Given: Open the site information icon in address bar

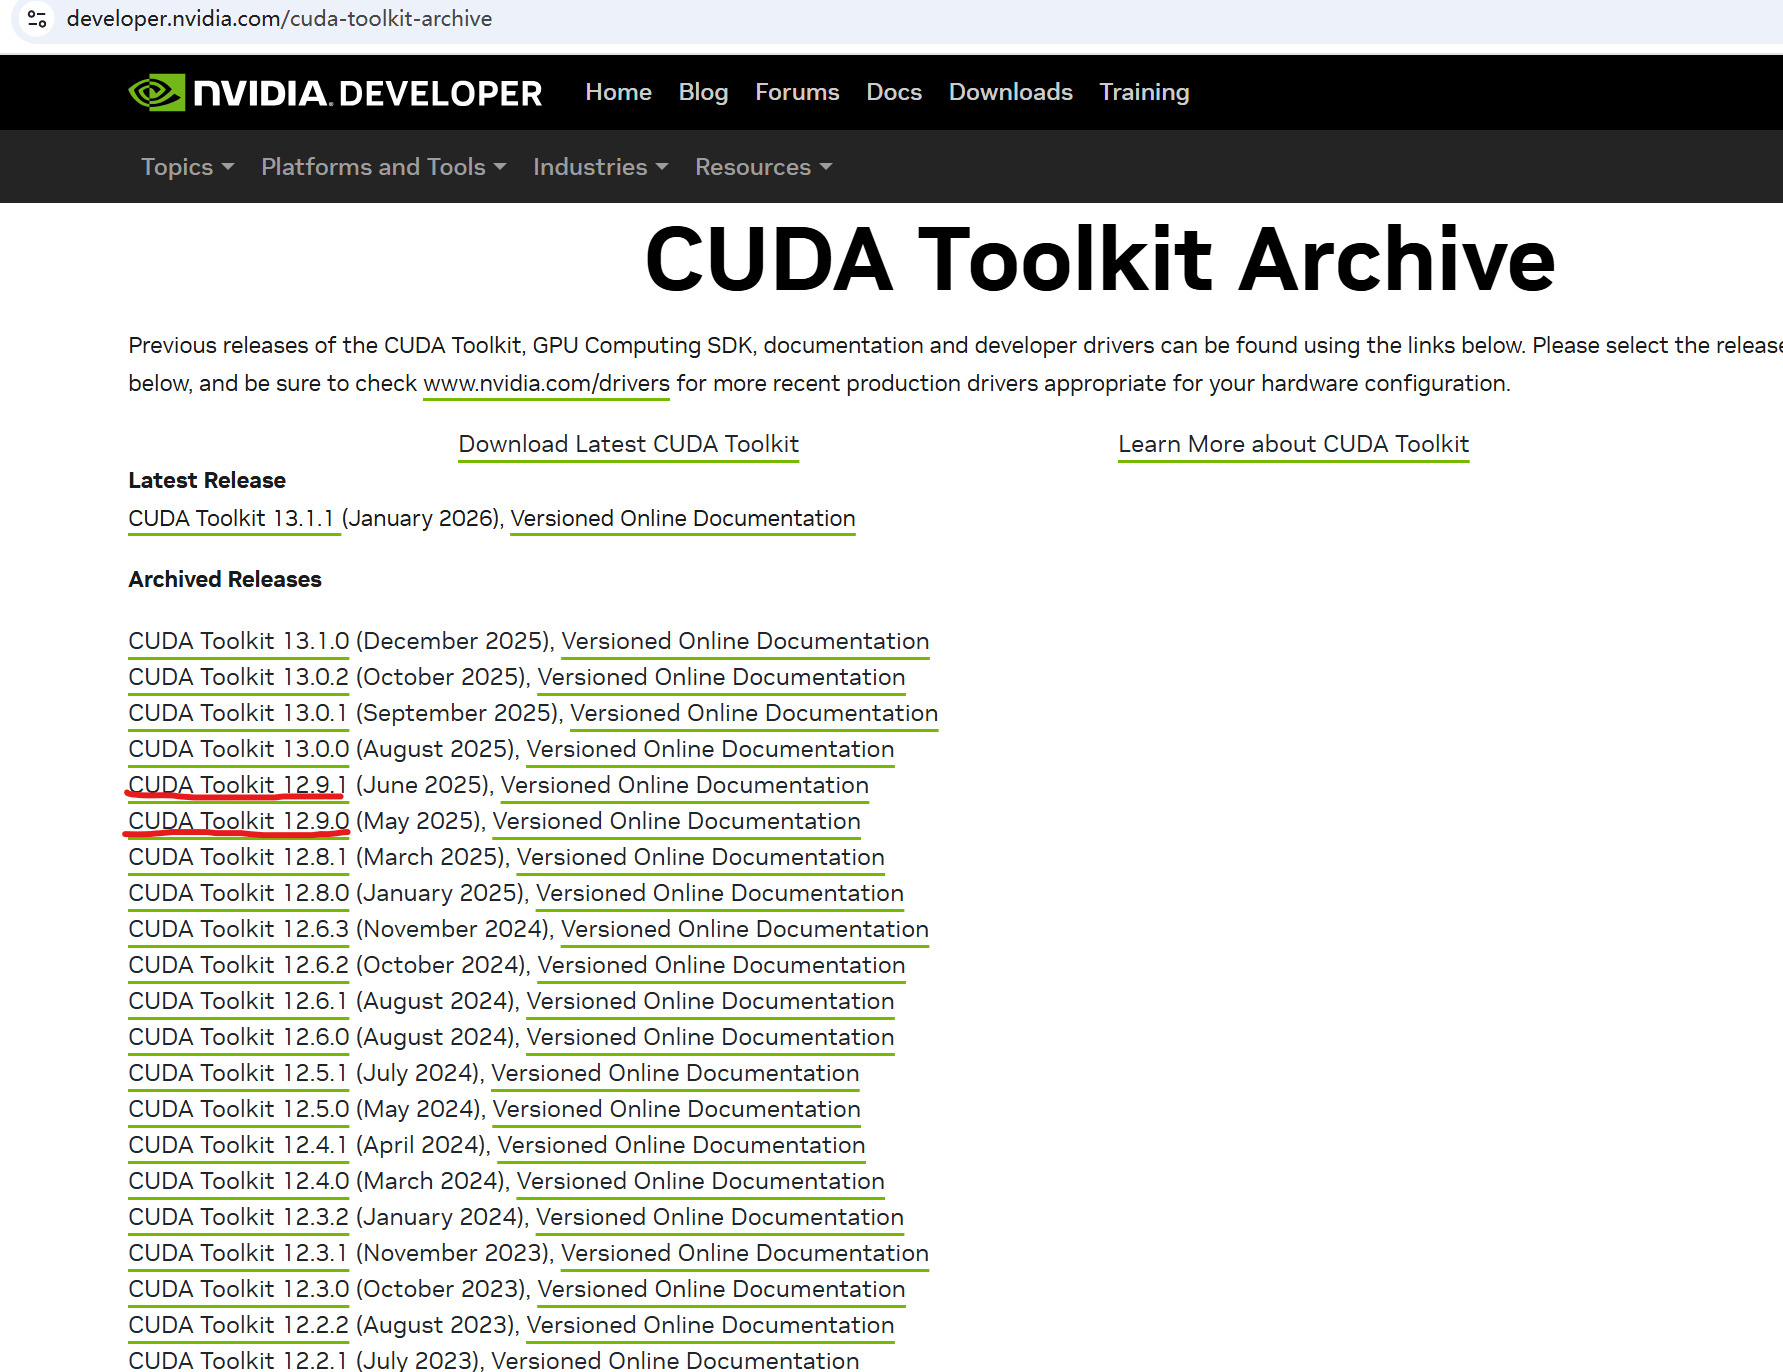Looking at the screenshot, I should click(37, 19).
